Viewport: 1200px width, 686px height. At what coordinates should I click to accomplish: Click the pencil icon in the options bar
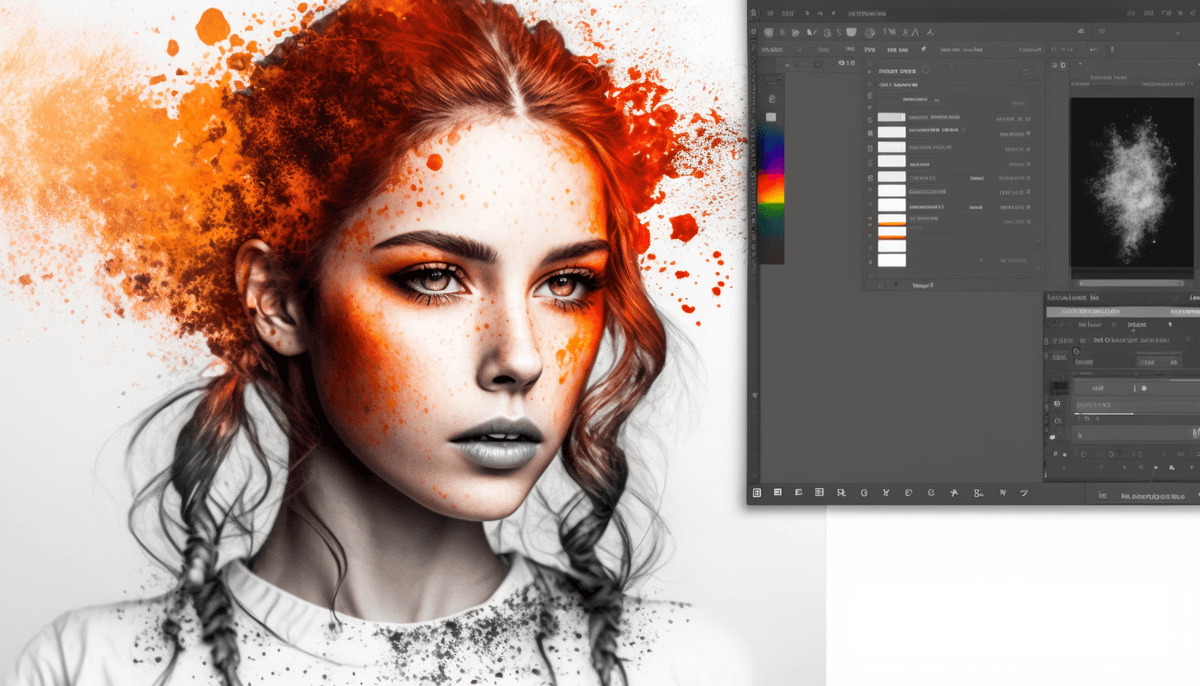[924, 49]
